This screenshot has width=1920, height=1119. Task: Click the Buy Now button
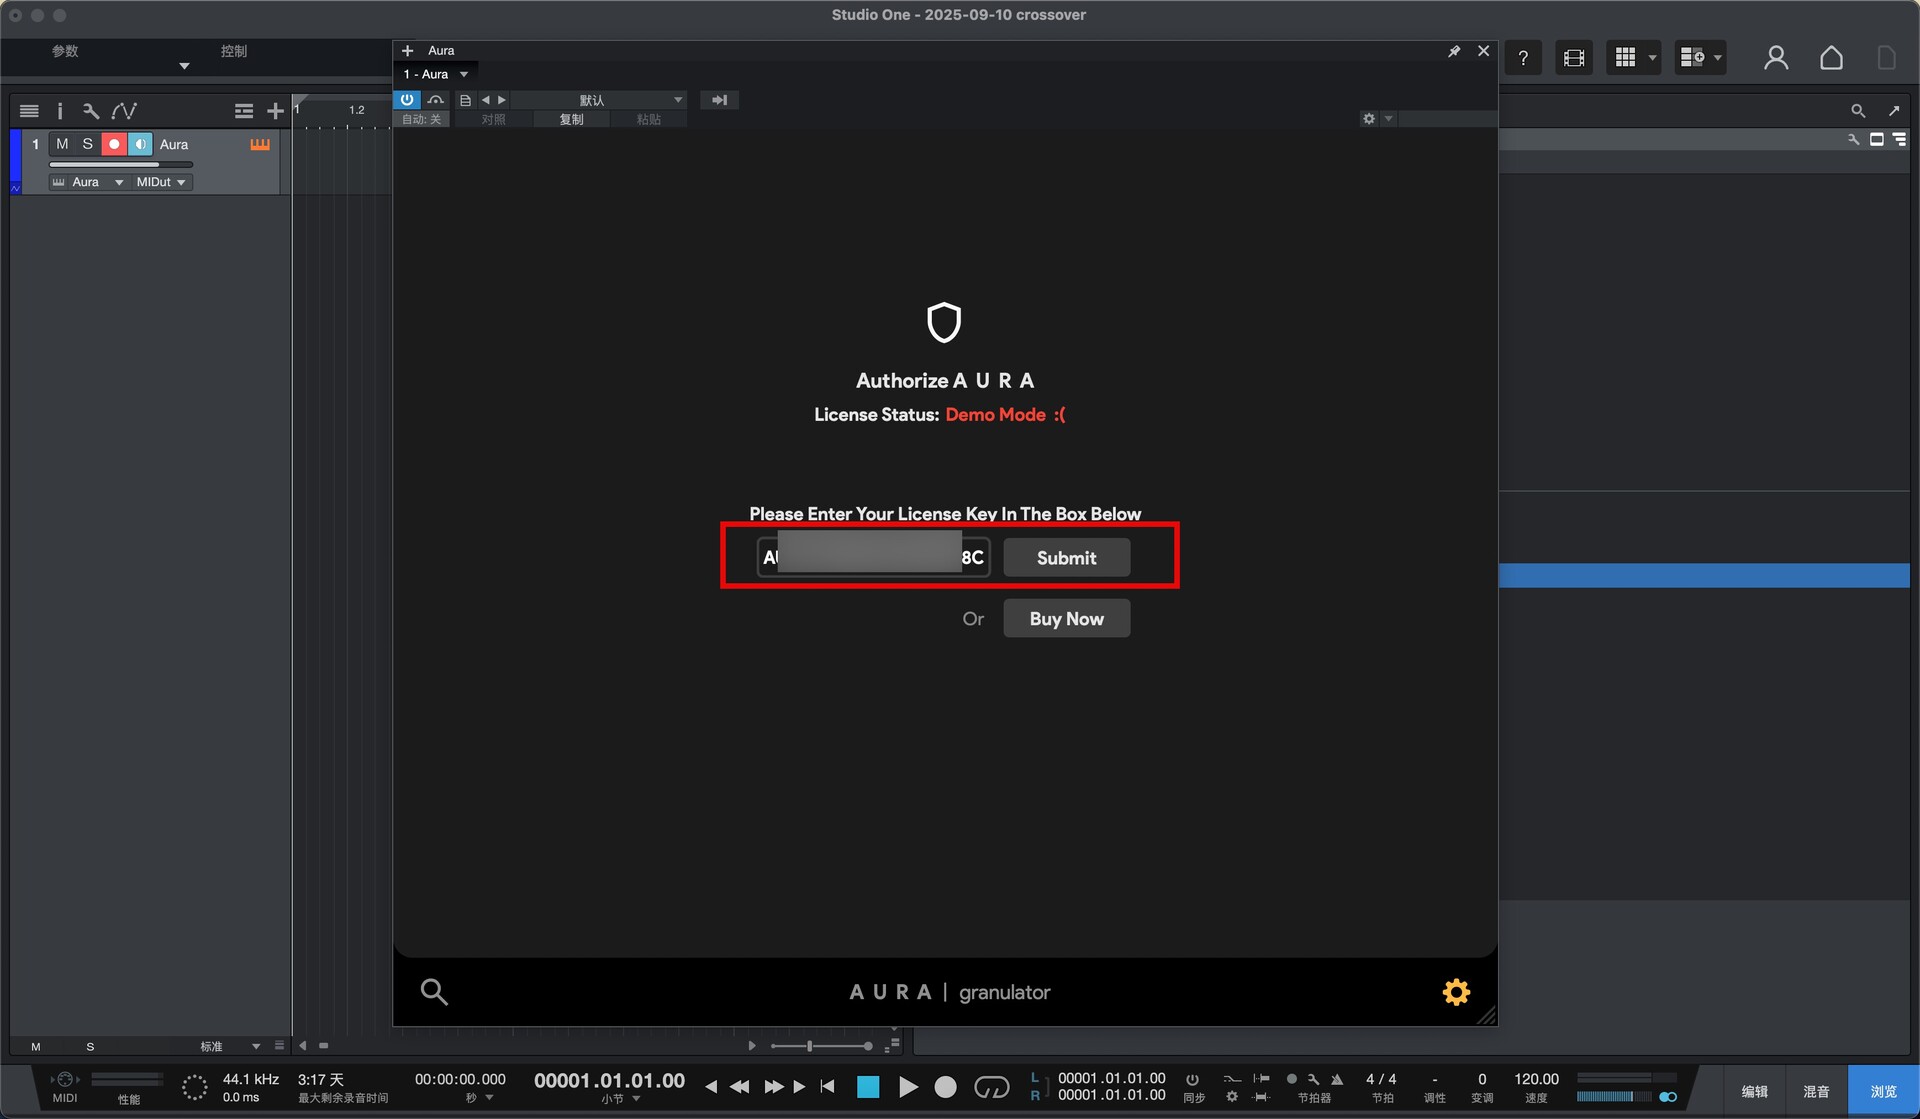tap(1066, 619)
